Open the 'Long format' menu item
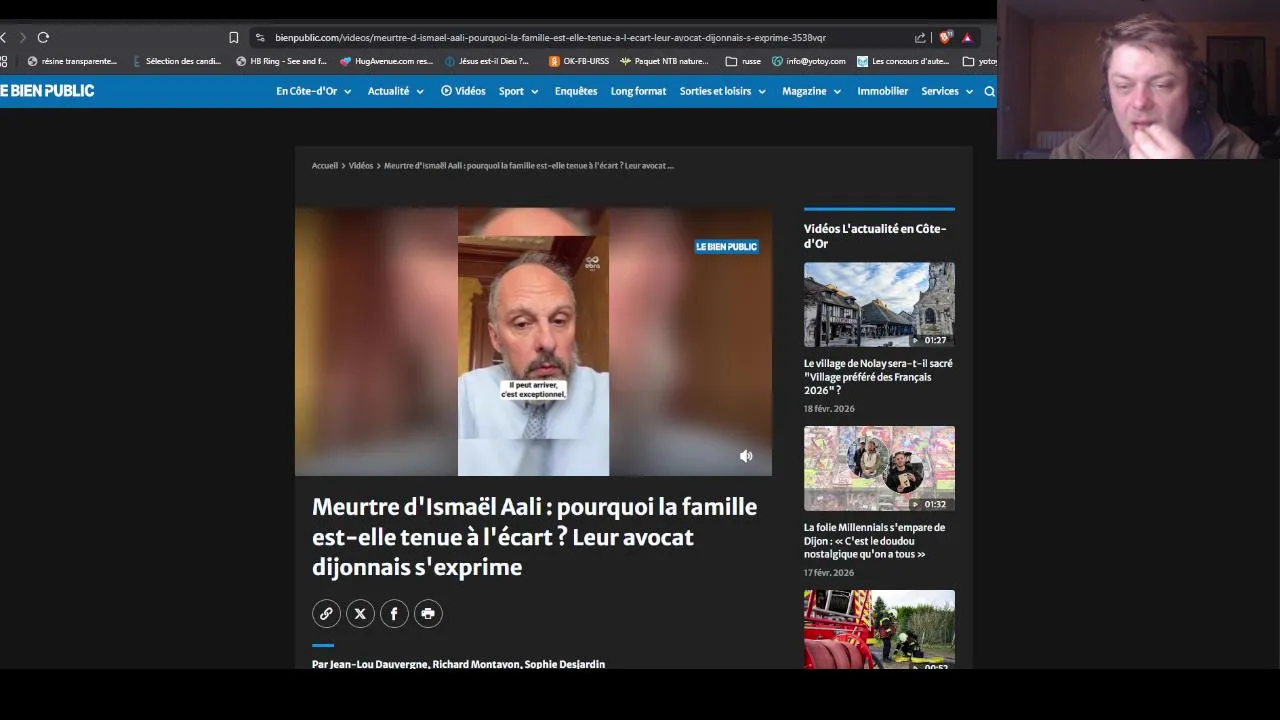Viewport: 1280px width, 720px height. click(x=638, y=91)
